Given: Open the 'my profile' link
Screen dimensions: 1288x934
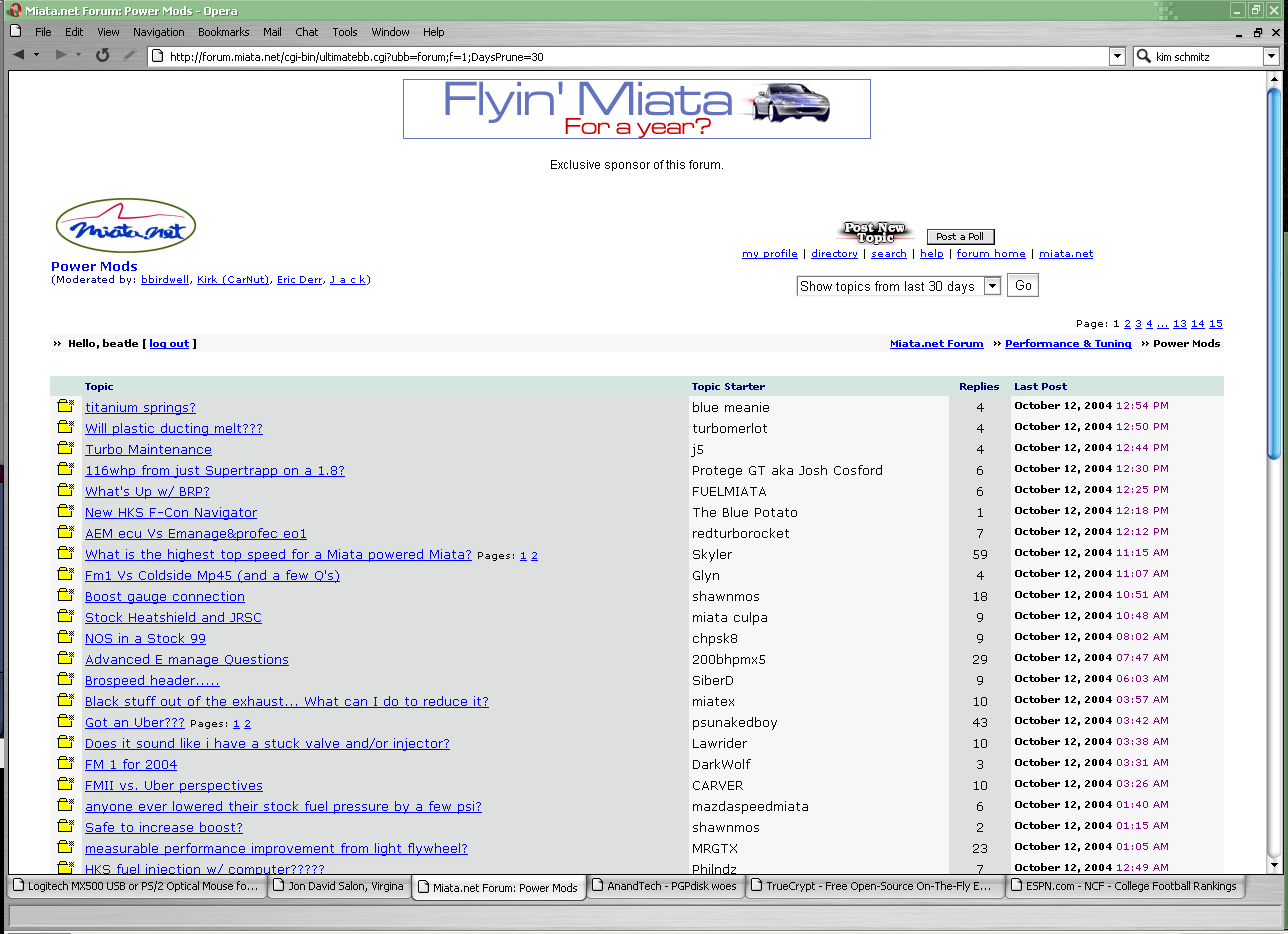Looking at the screenshot, I should pos(769,254).
